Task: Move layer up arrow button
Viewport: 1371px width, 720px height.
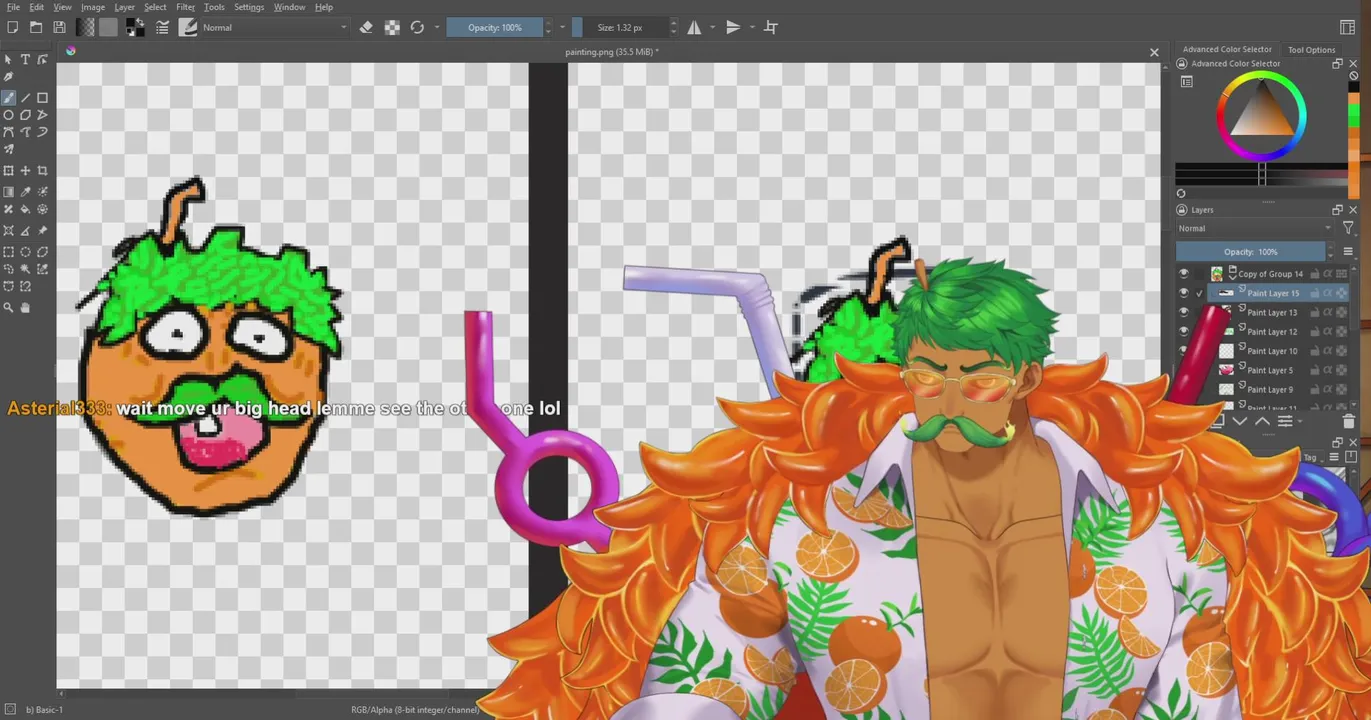Action: (1262, 422)
